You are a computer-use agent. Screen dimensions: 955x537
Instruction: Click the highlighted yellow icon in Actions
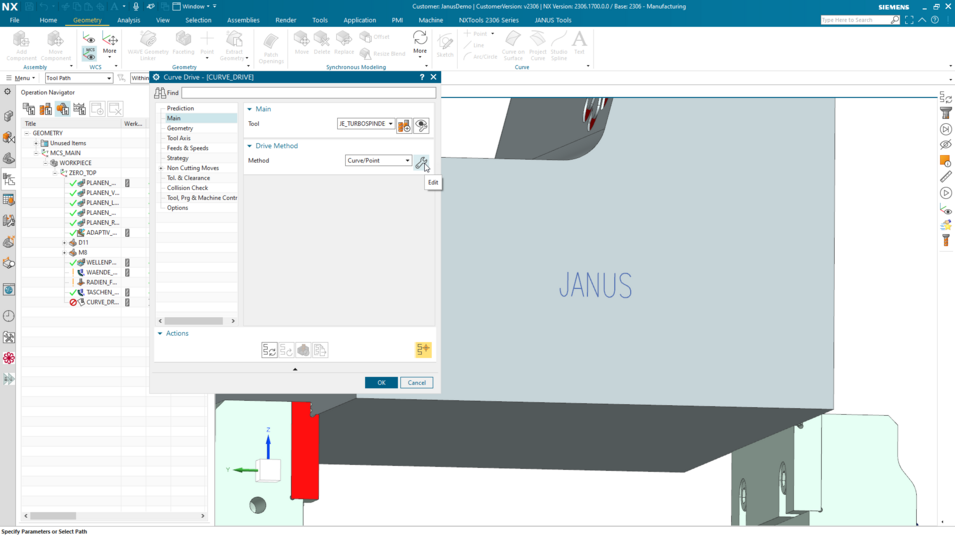423,349
